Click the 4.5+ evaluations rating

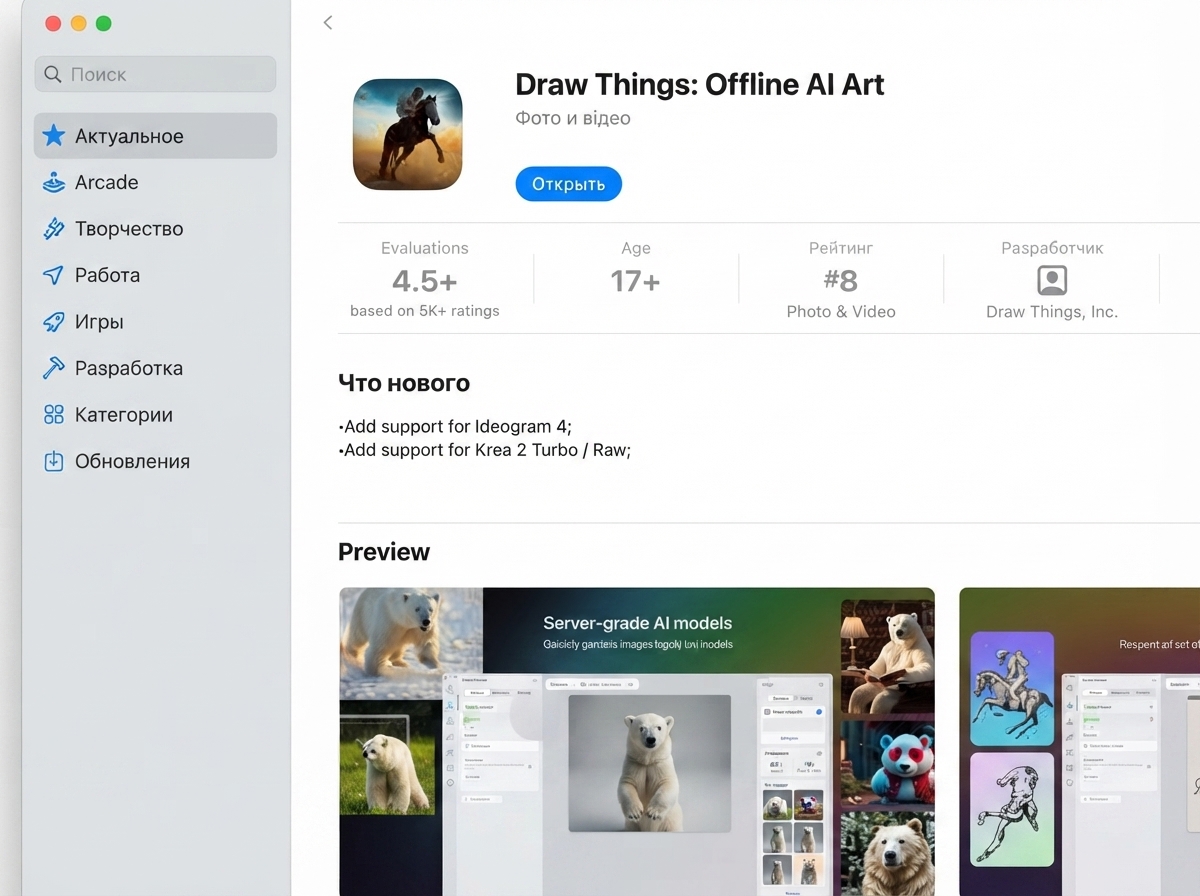pyautogui.click(x=425, y=281)
